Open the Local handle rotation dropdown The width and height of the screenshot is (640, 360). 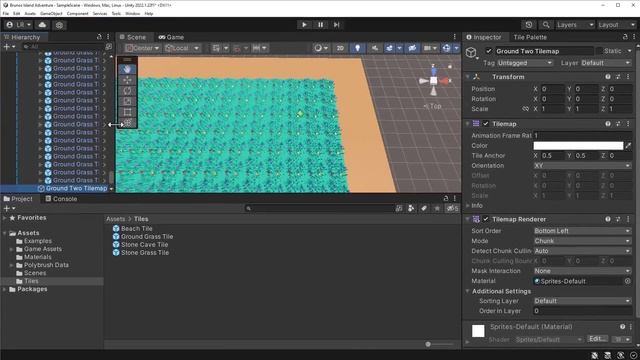click(x=182, y=48)
